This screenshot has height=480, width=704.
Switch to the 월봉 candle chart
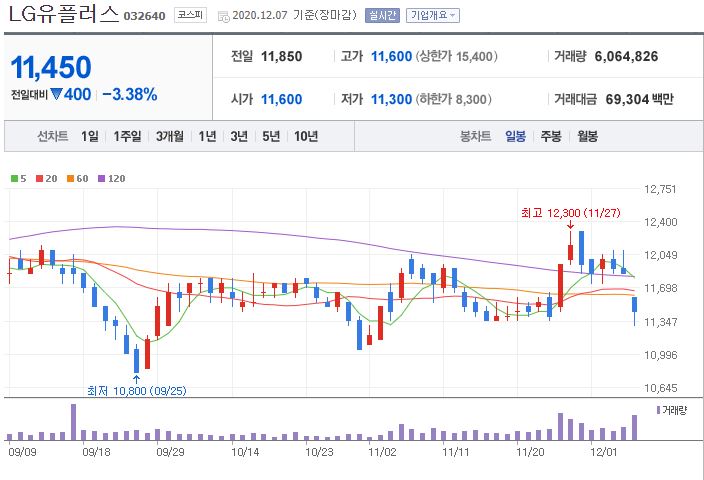pyautogui.click(x=587, y=136)
